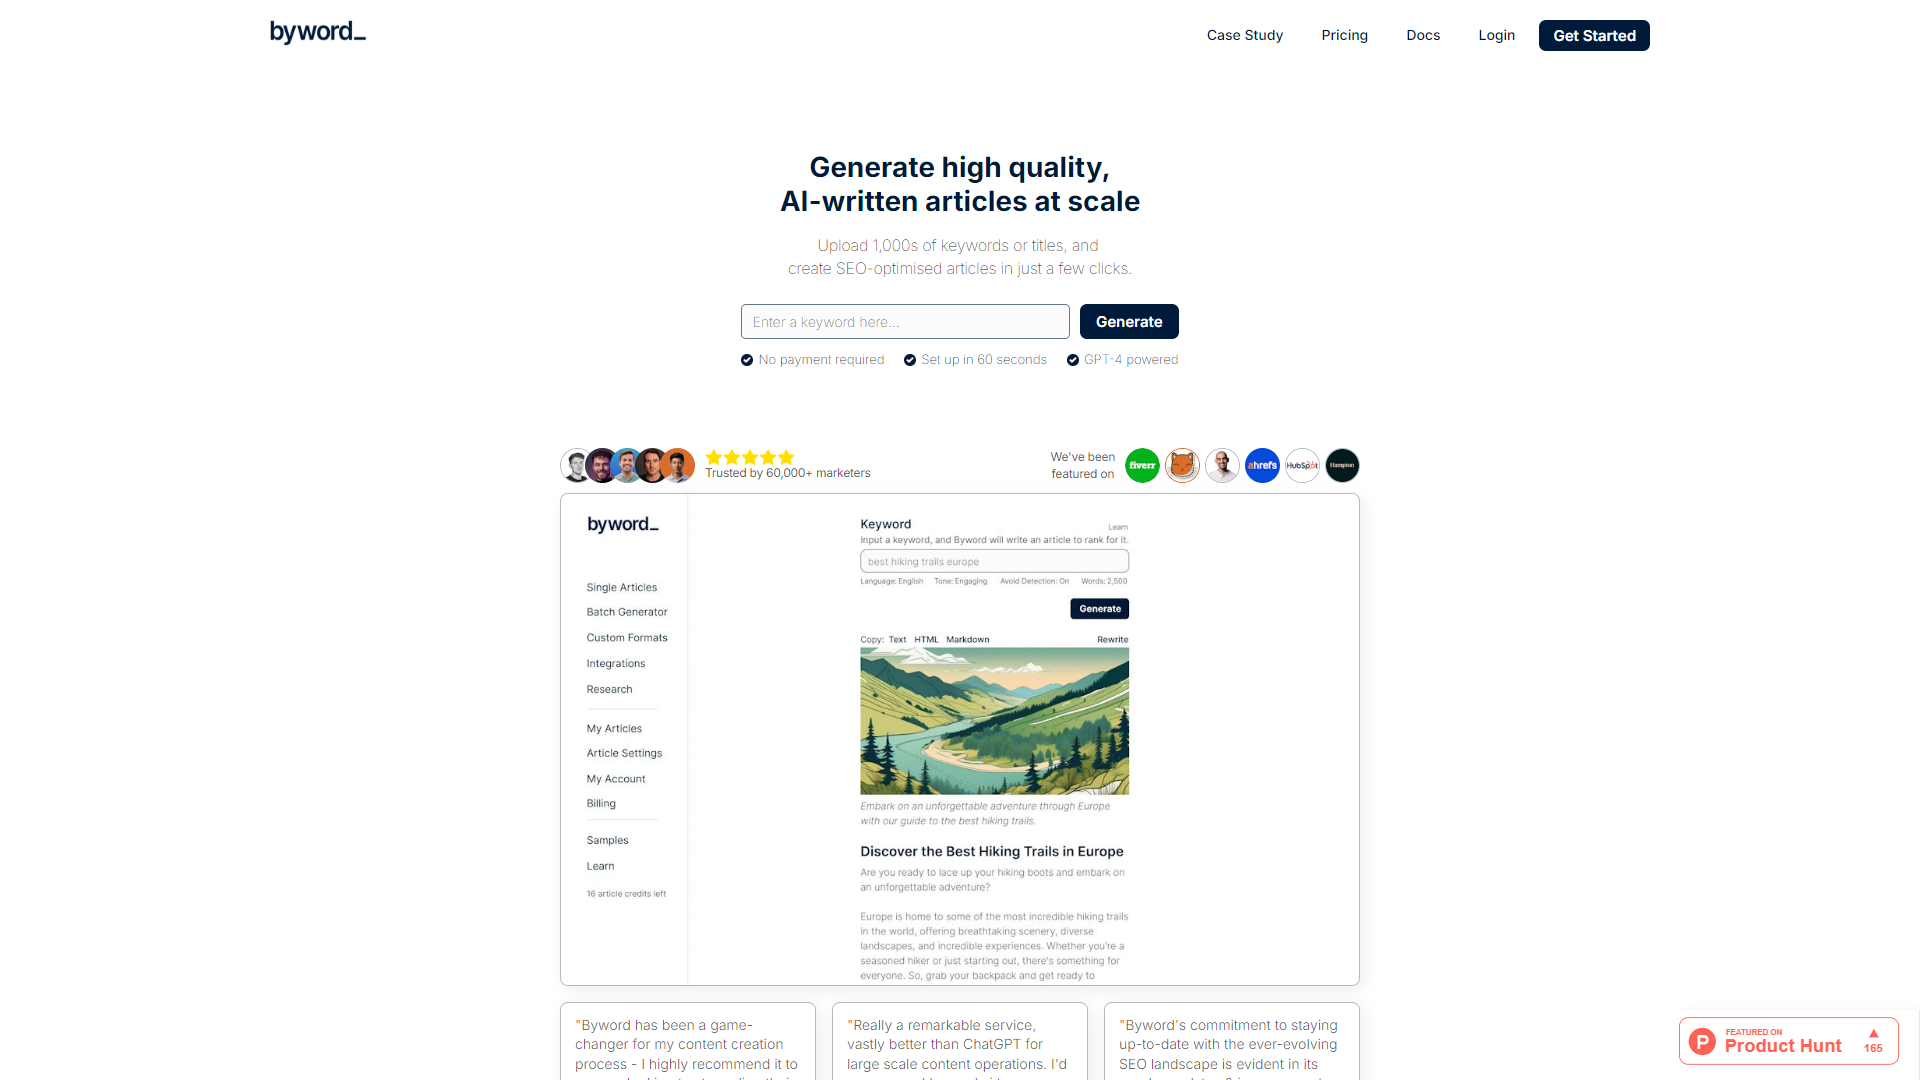Click the Get Started button

(1593, 34)
